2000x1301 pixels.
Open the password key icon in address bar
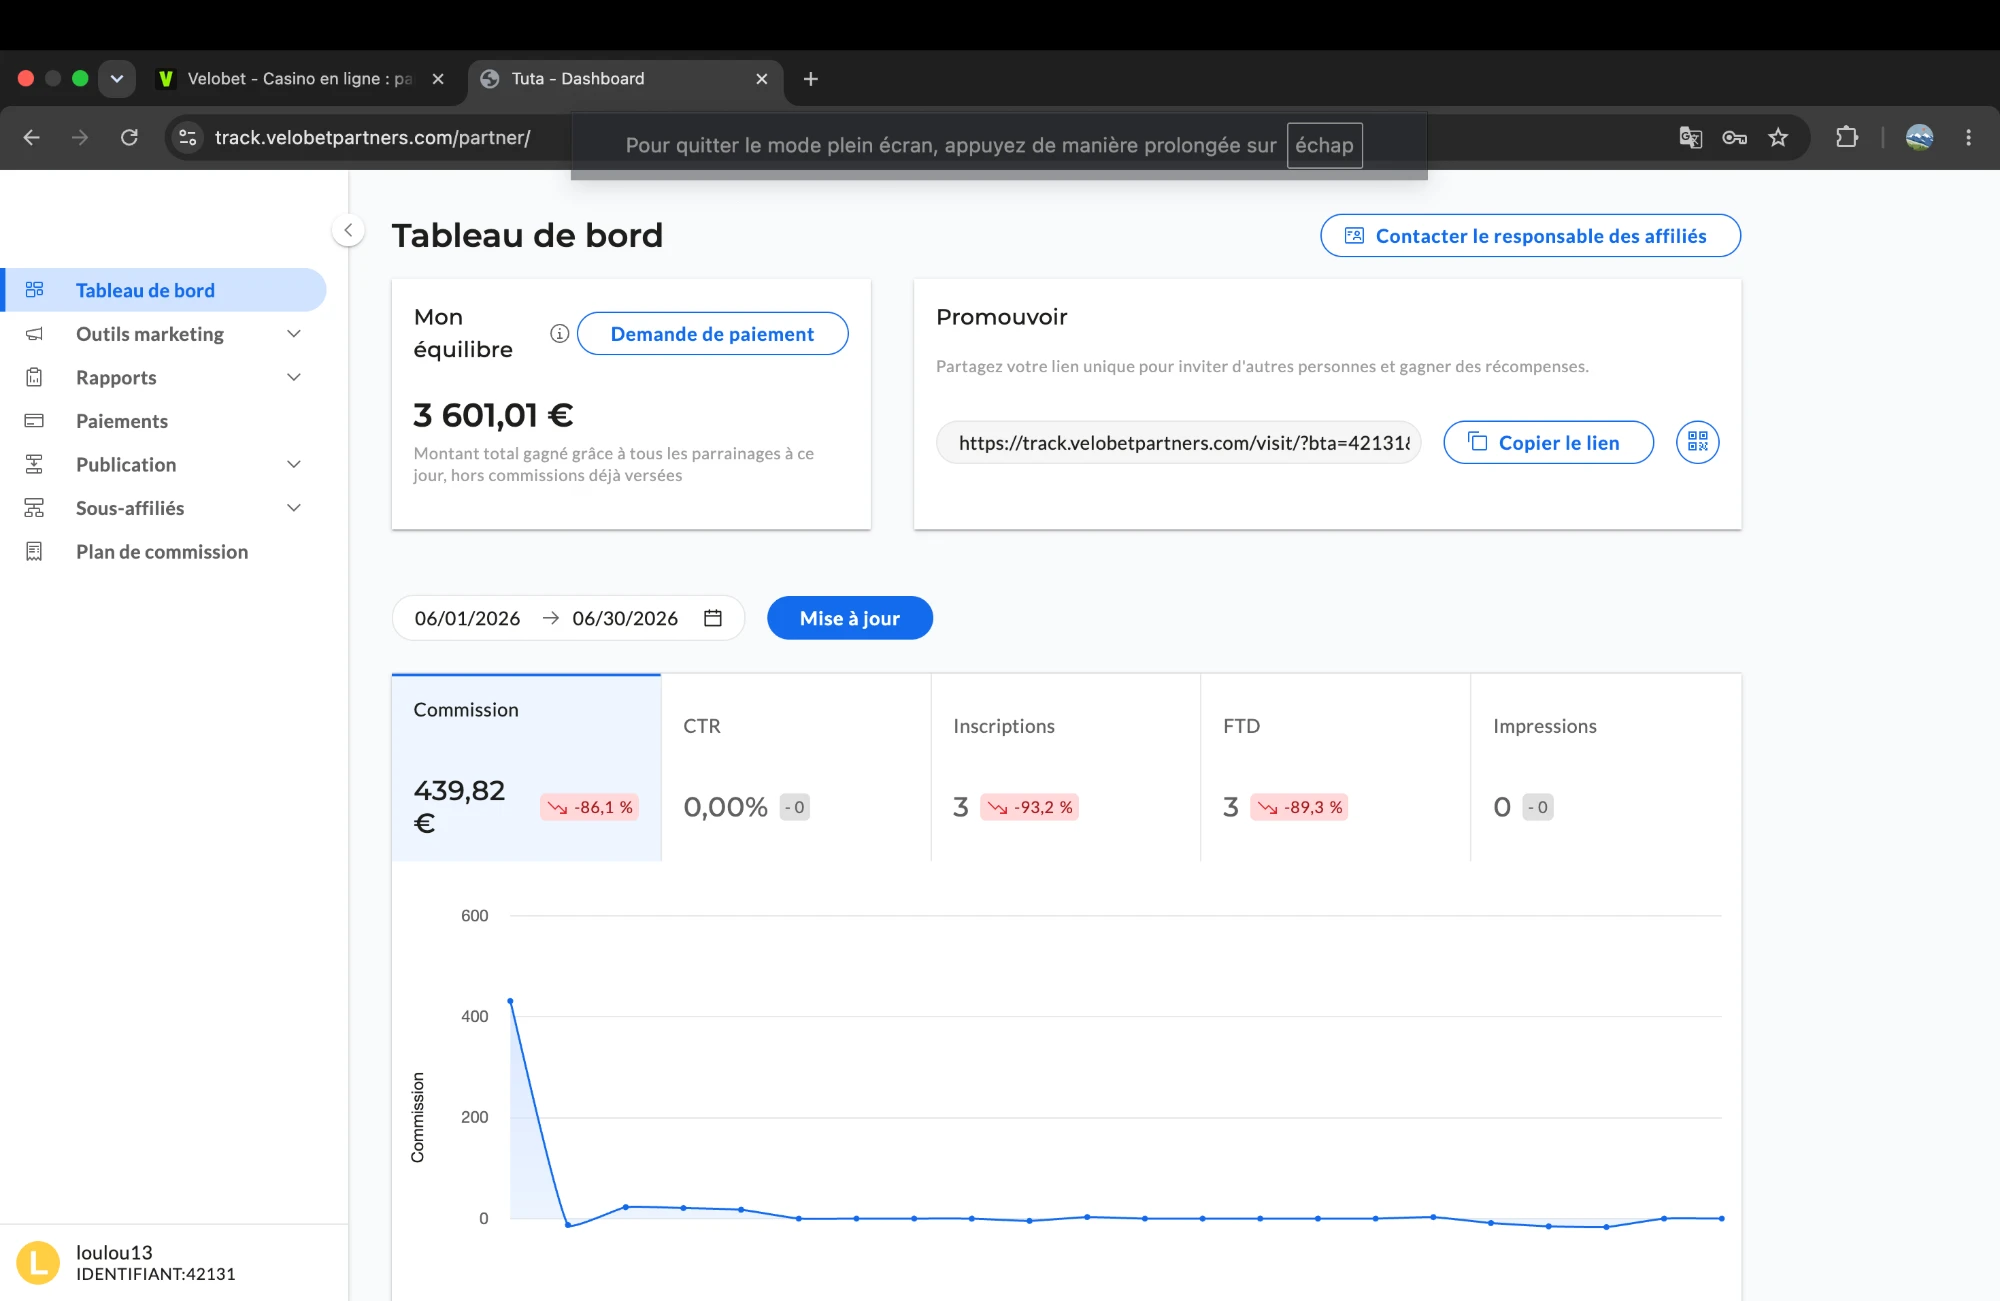pos(1734,137)
